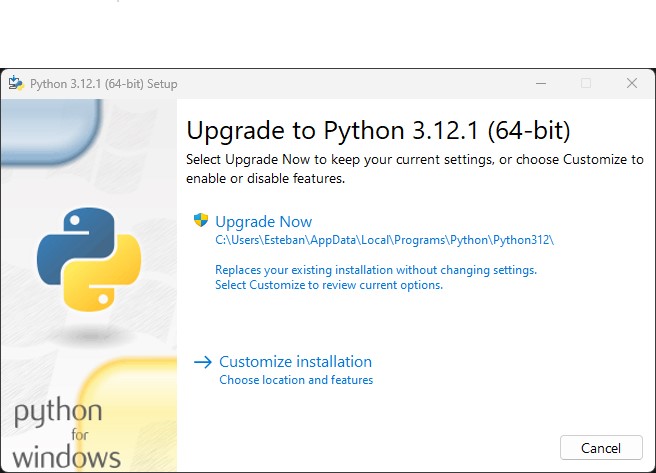The height and width of the screenshot is (473, 656).
Task: Click the arrow icon beside Customize installation
Action: click(203, 362)
